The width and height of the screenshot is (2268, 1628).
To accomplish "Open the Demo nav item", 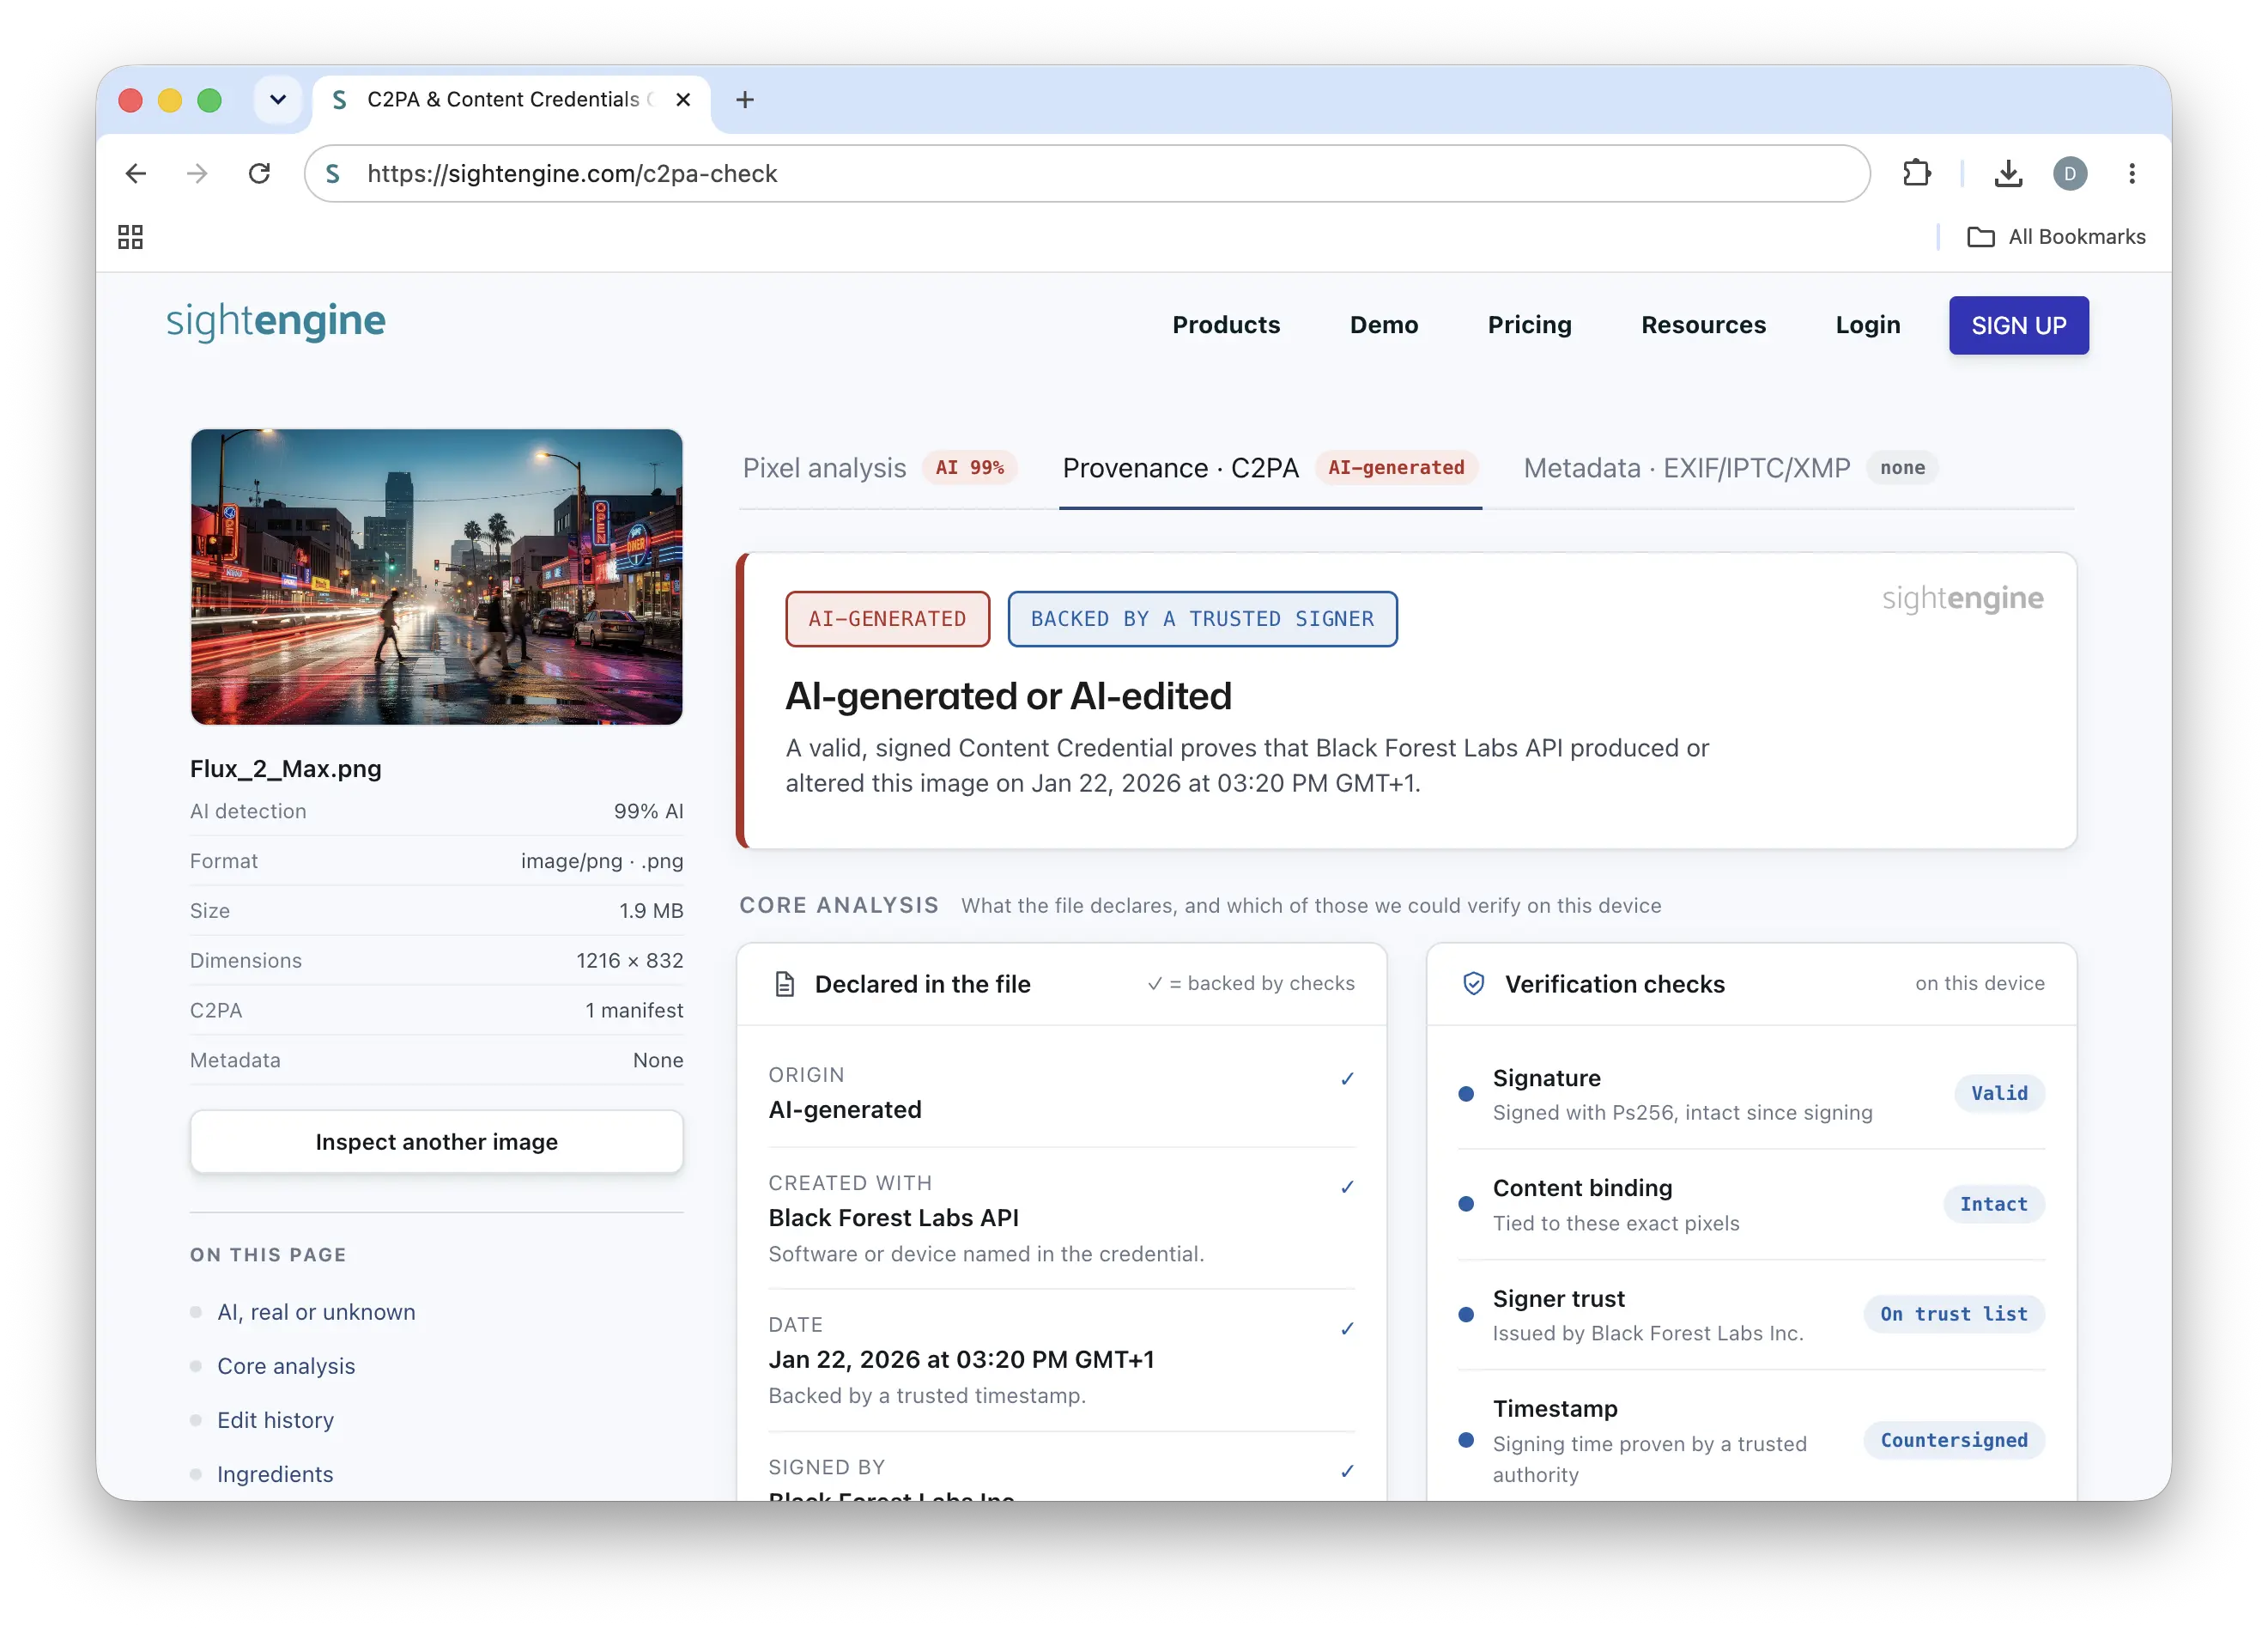I will coord(1383,325).
